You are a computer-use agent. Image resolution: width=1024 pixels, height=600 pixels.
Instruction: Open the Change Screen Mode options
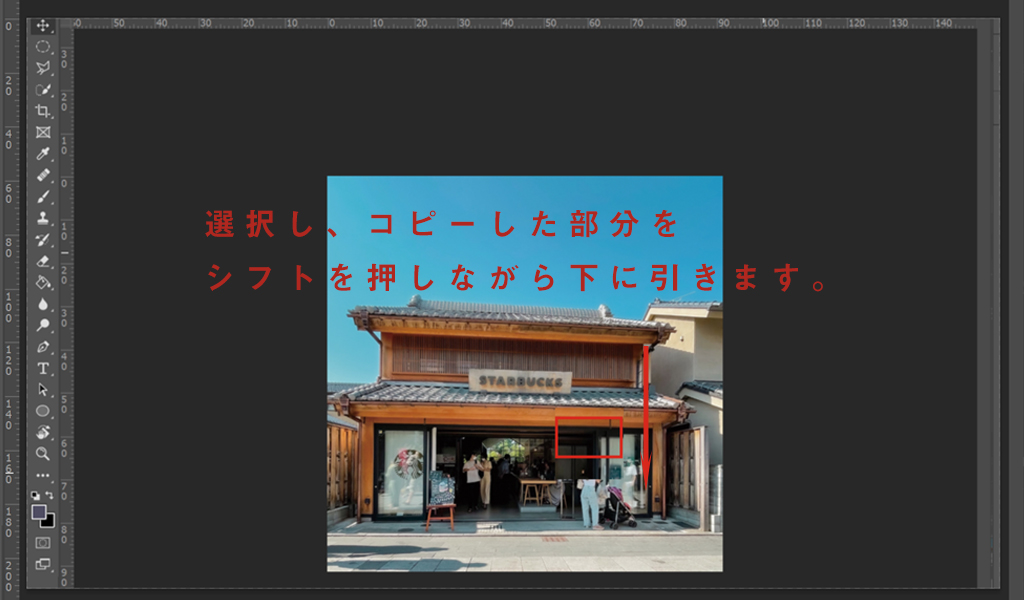43,564
